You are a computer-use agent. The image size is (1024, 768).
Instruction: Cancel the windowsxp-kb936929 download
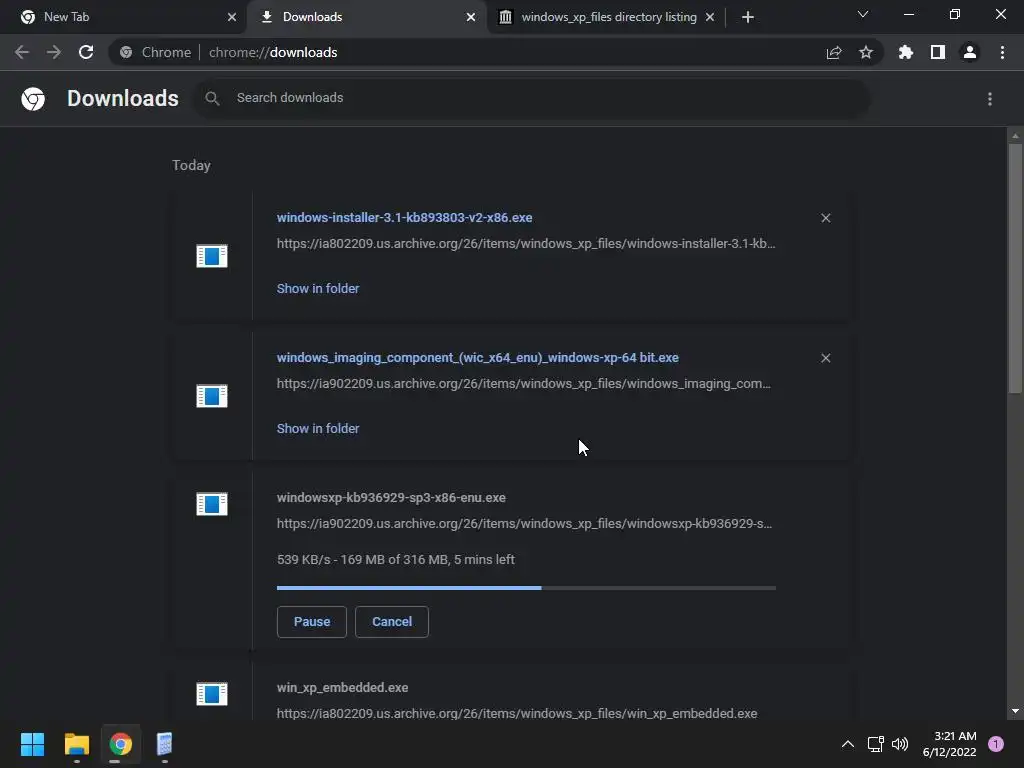[x=392, y=622]
